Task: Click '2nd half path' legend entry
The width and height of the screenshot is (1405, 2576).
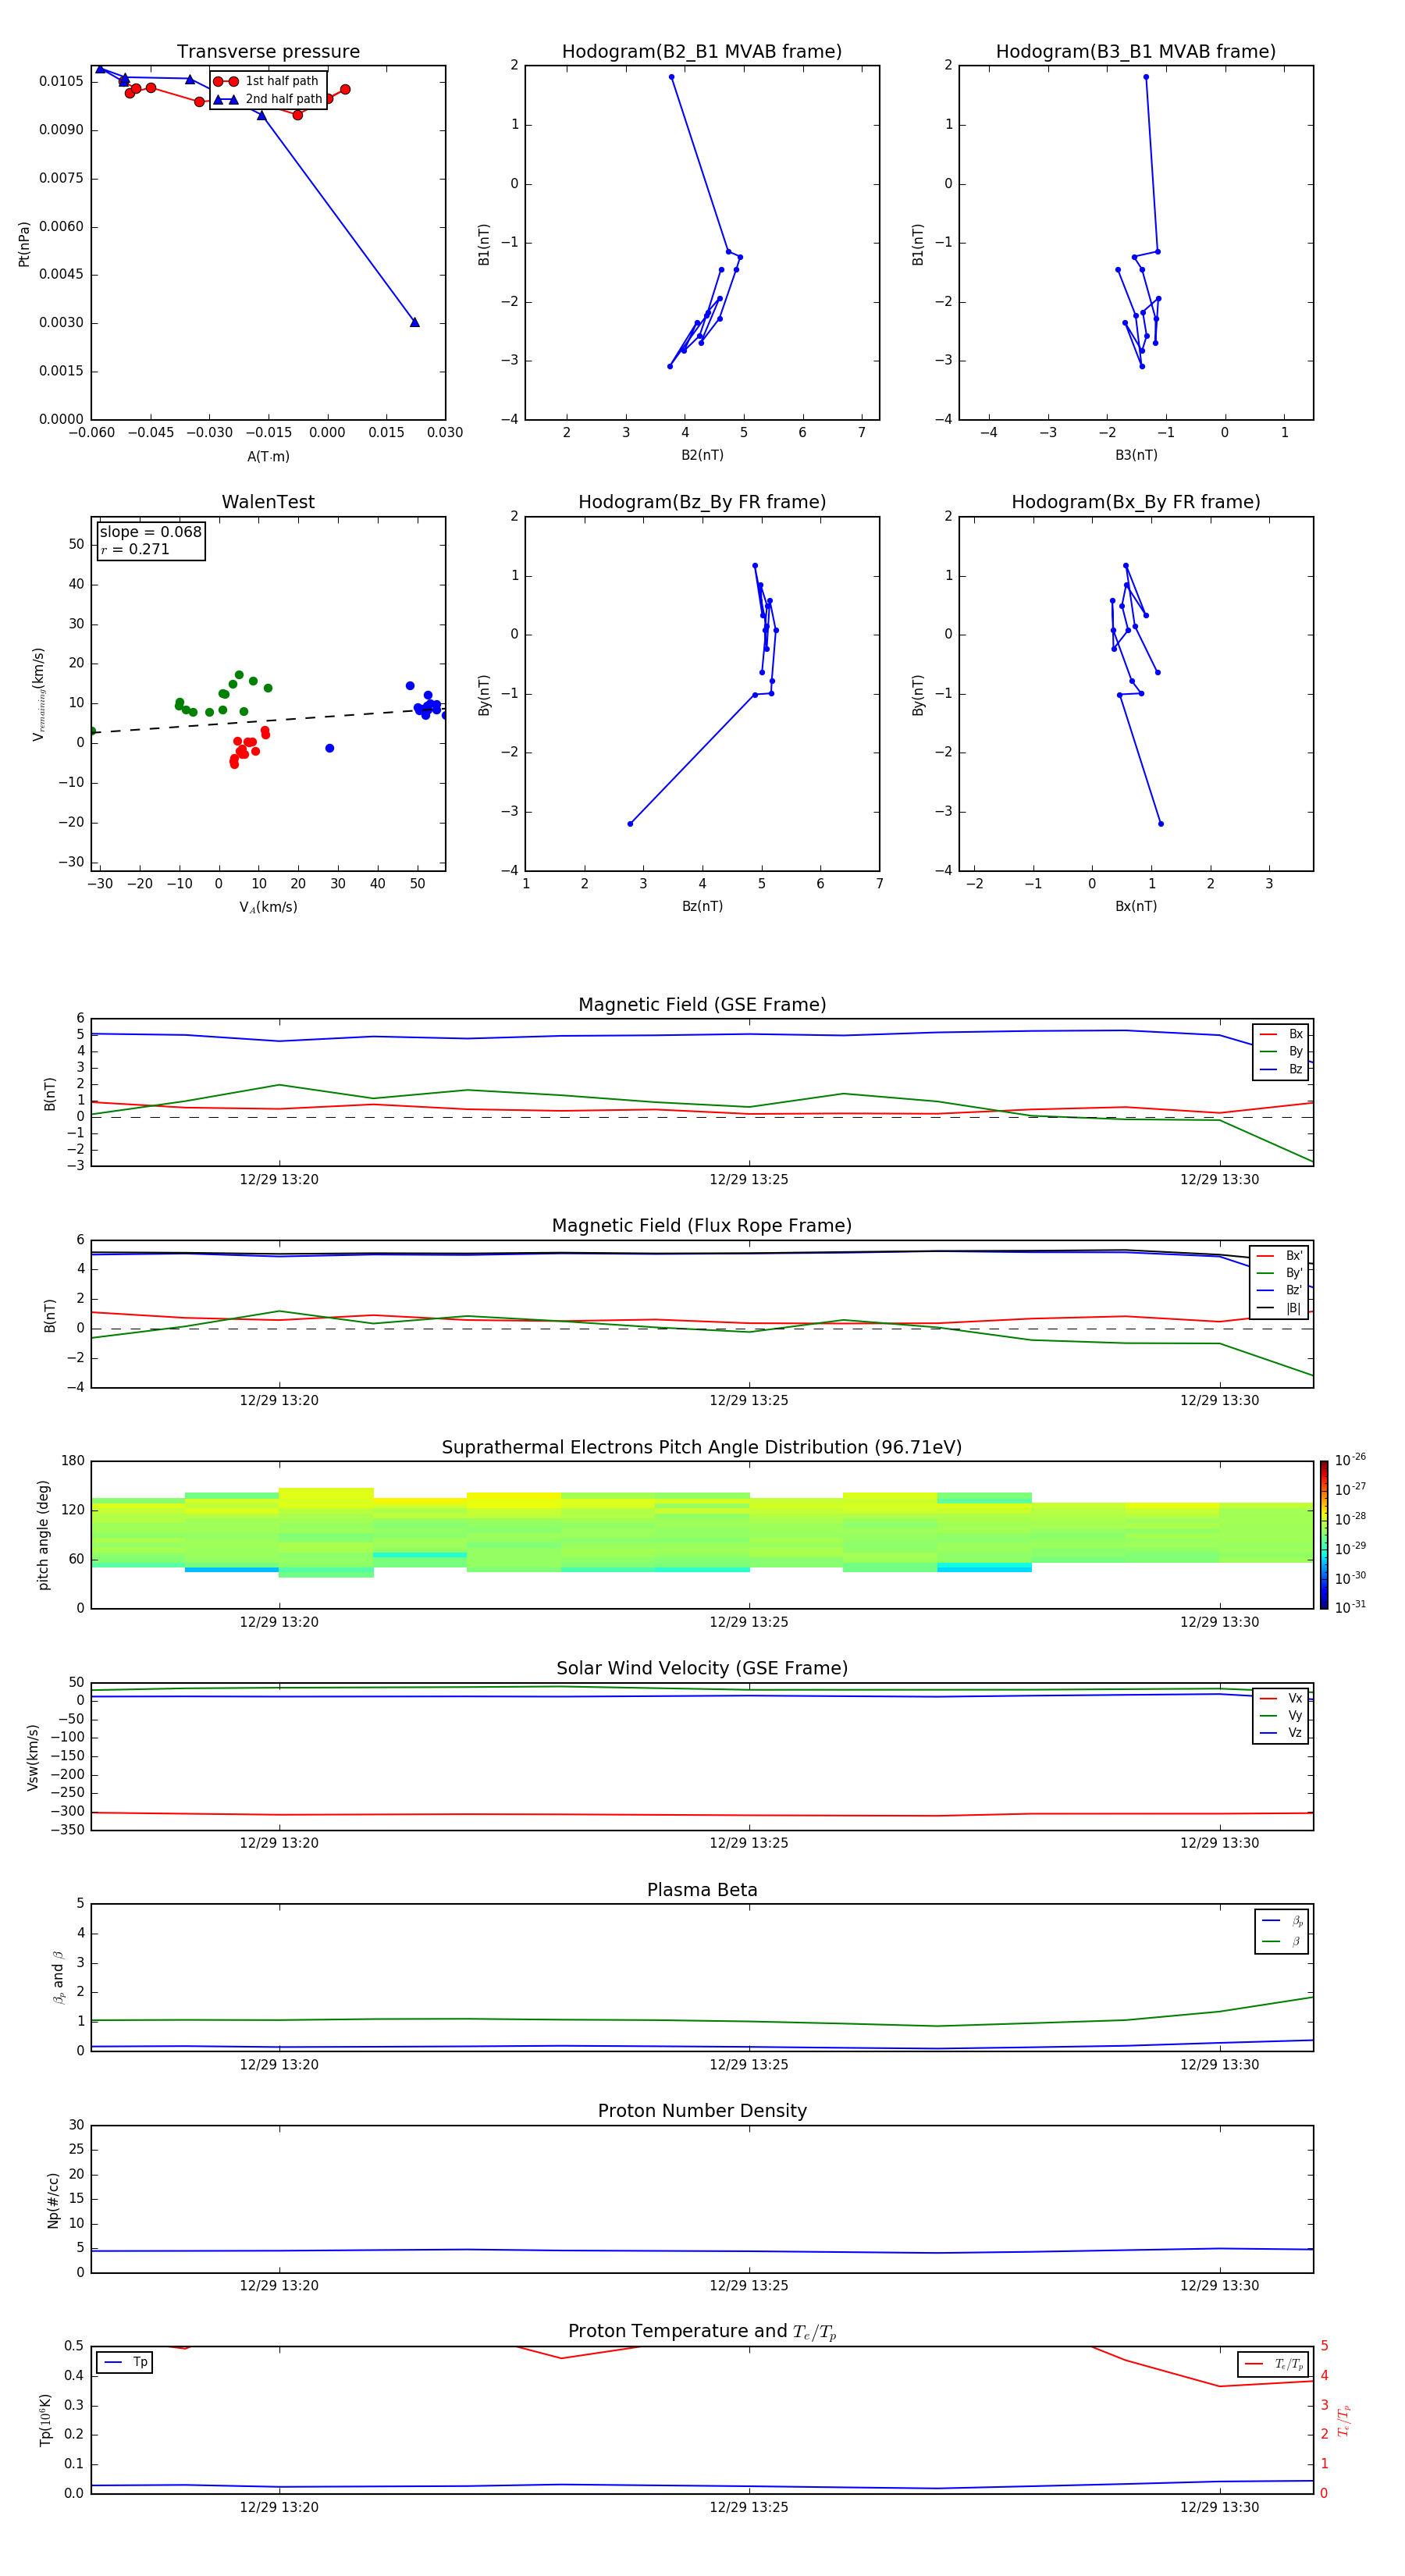Action: 266,99
